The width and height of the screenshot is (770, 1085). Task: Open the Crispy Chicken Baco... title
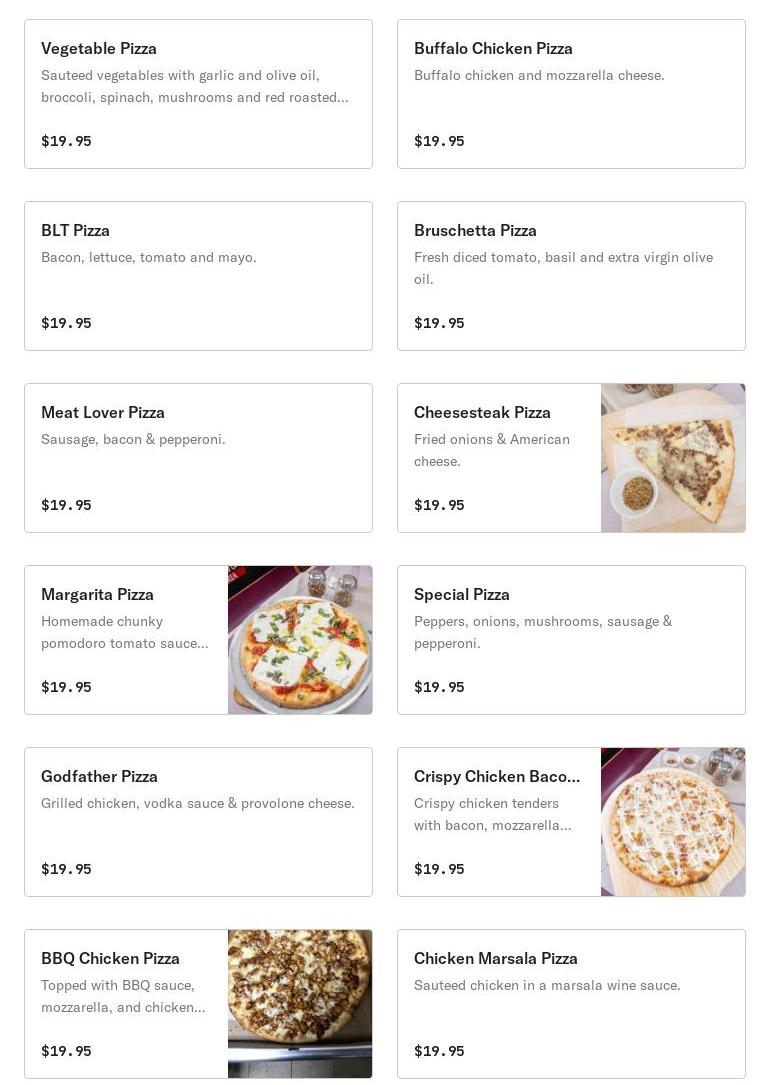497,776
